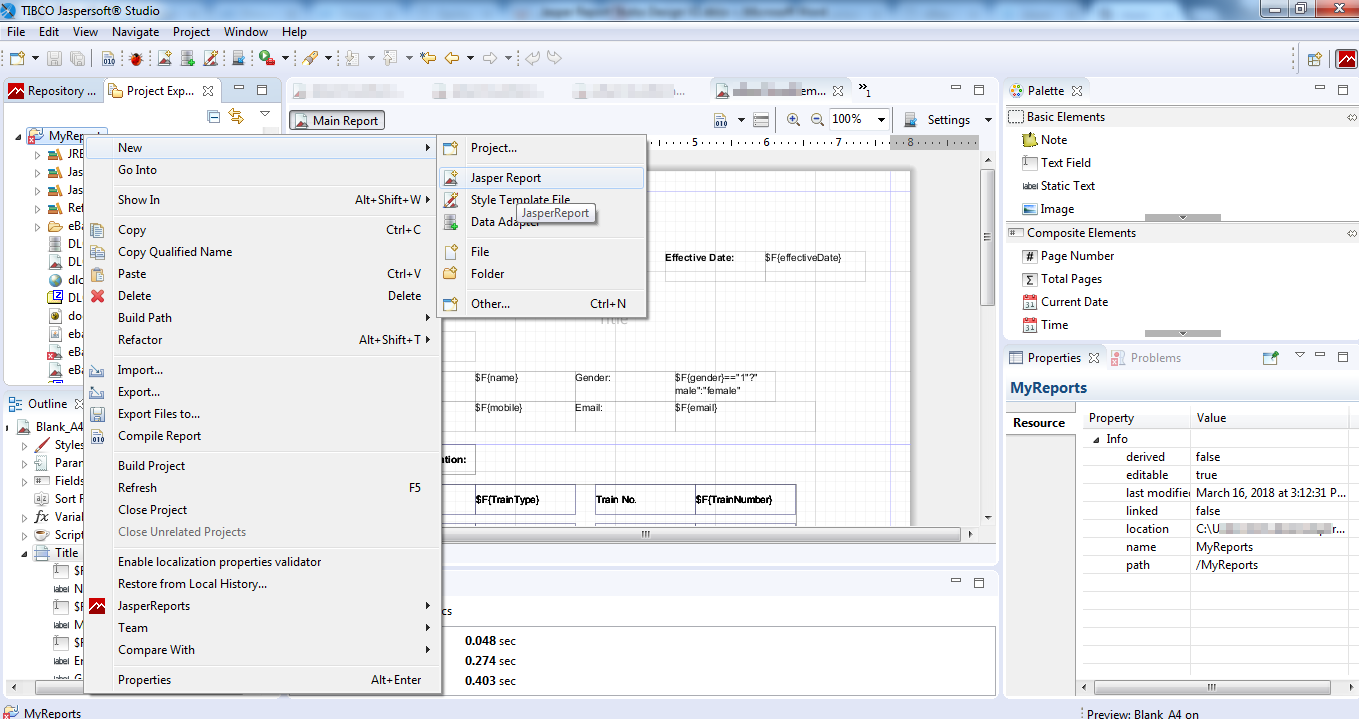Choose Other... in the New submenu

541,304
